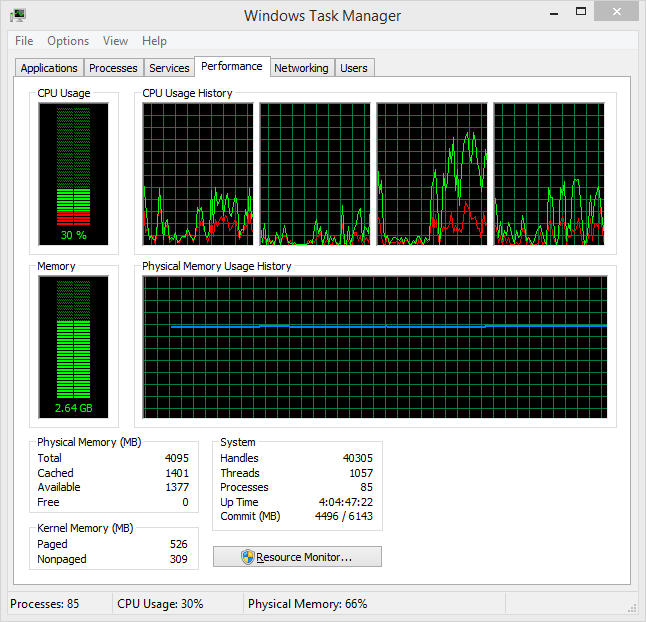This screenshot has width=646, height=622.
Task: Click the Up Time value 4:04:47:22
Action: pyautogui.click(x=346, y=502)
